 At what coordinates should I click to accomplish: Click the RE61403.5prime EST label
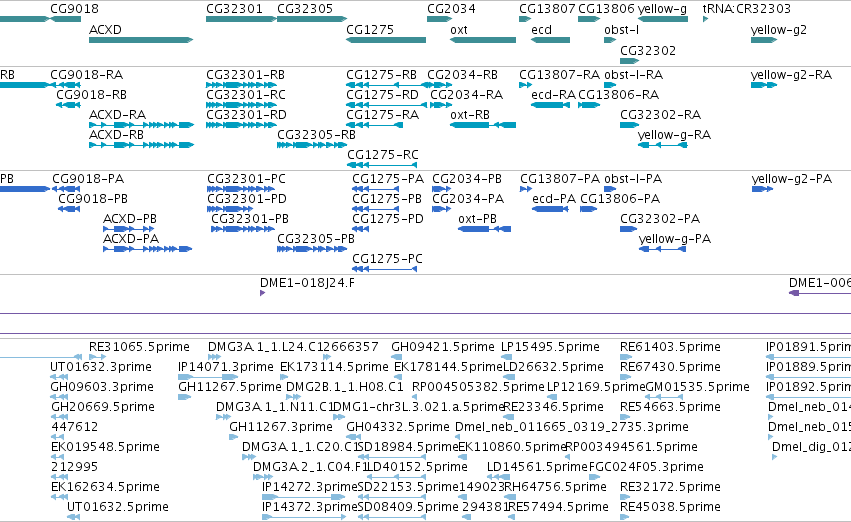click(x=670, y=347)
